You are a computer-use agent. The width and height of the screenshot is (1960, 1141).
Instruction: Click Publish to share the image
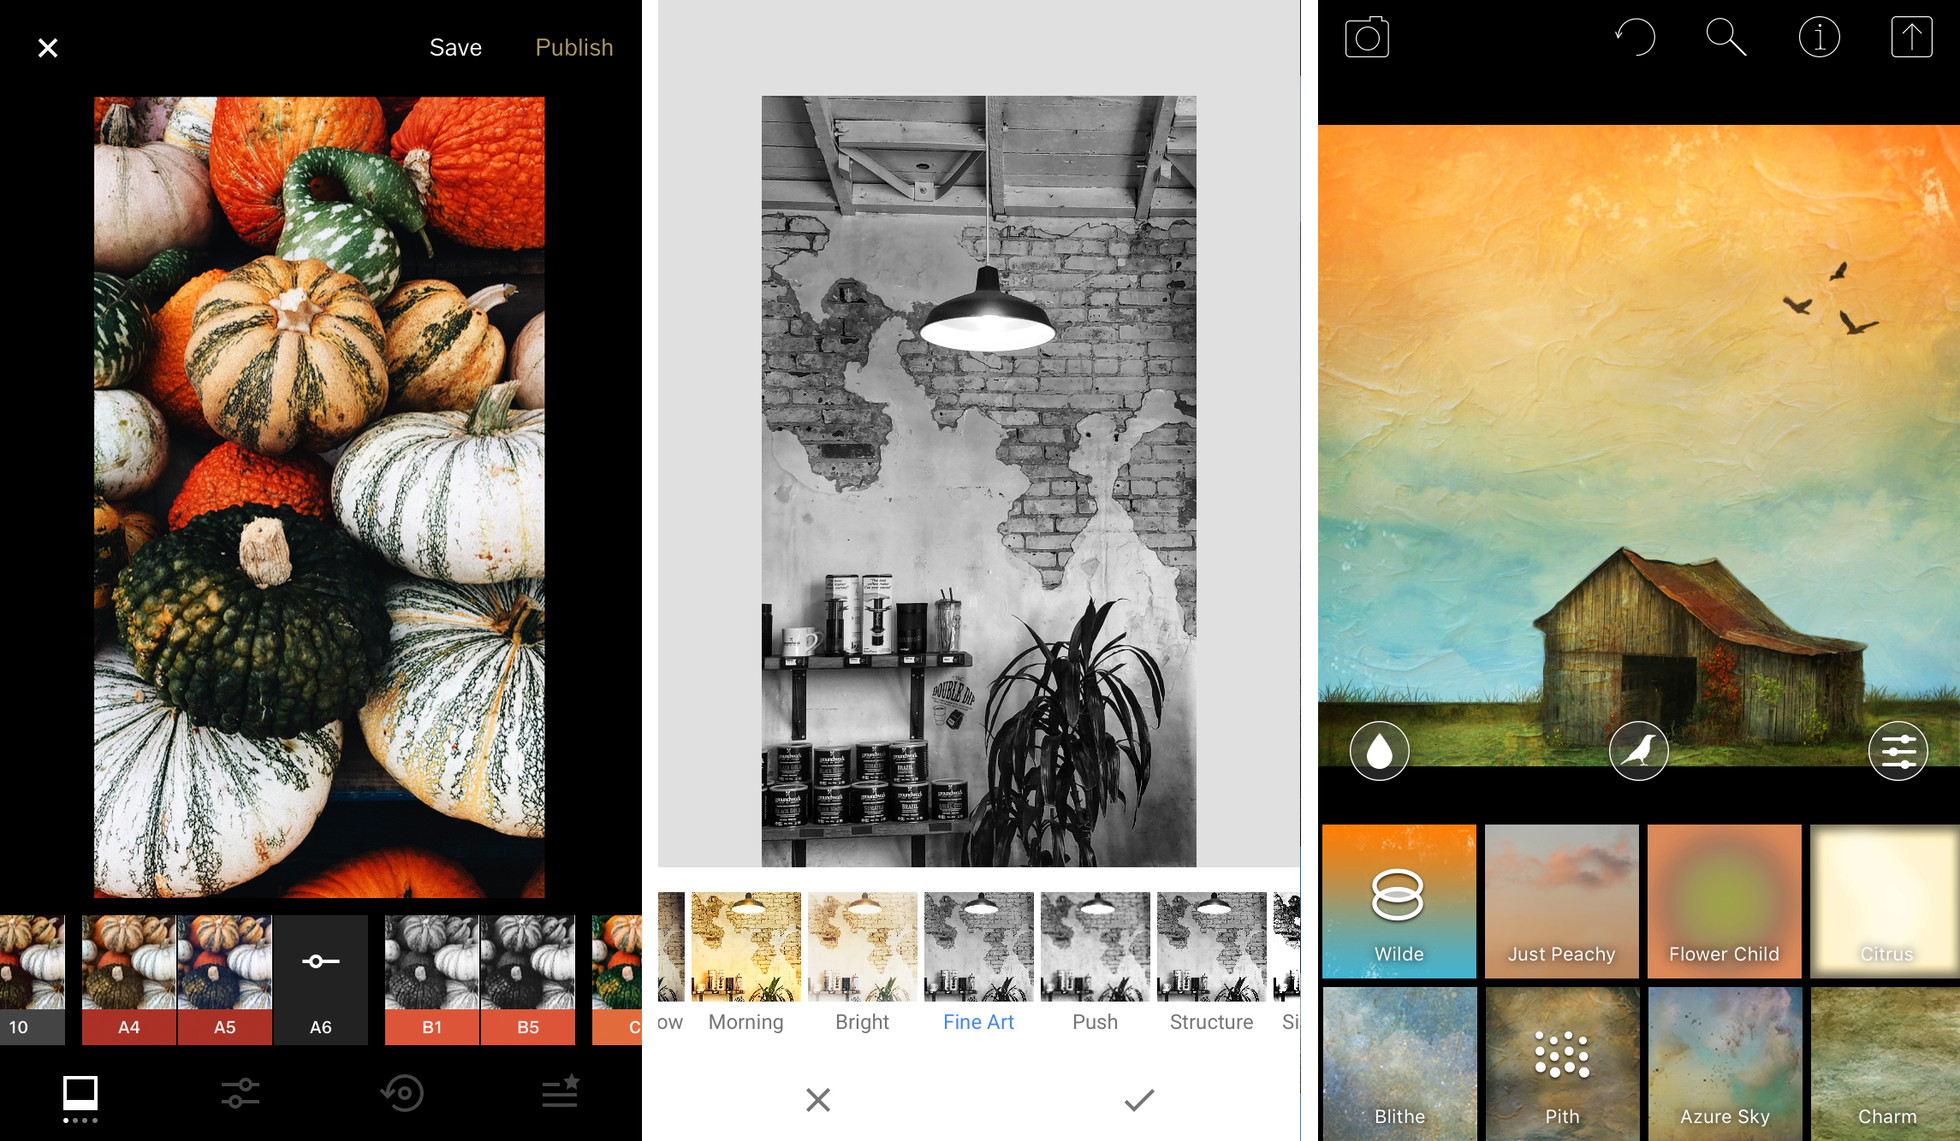[572, 48]
